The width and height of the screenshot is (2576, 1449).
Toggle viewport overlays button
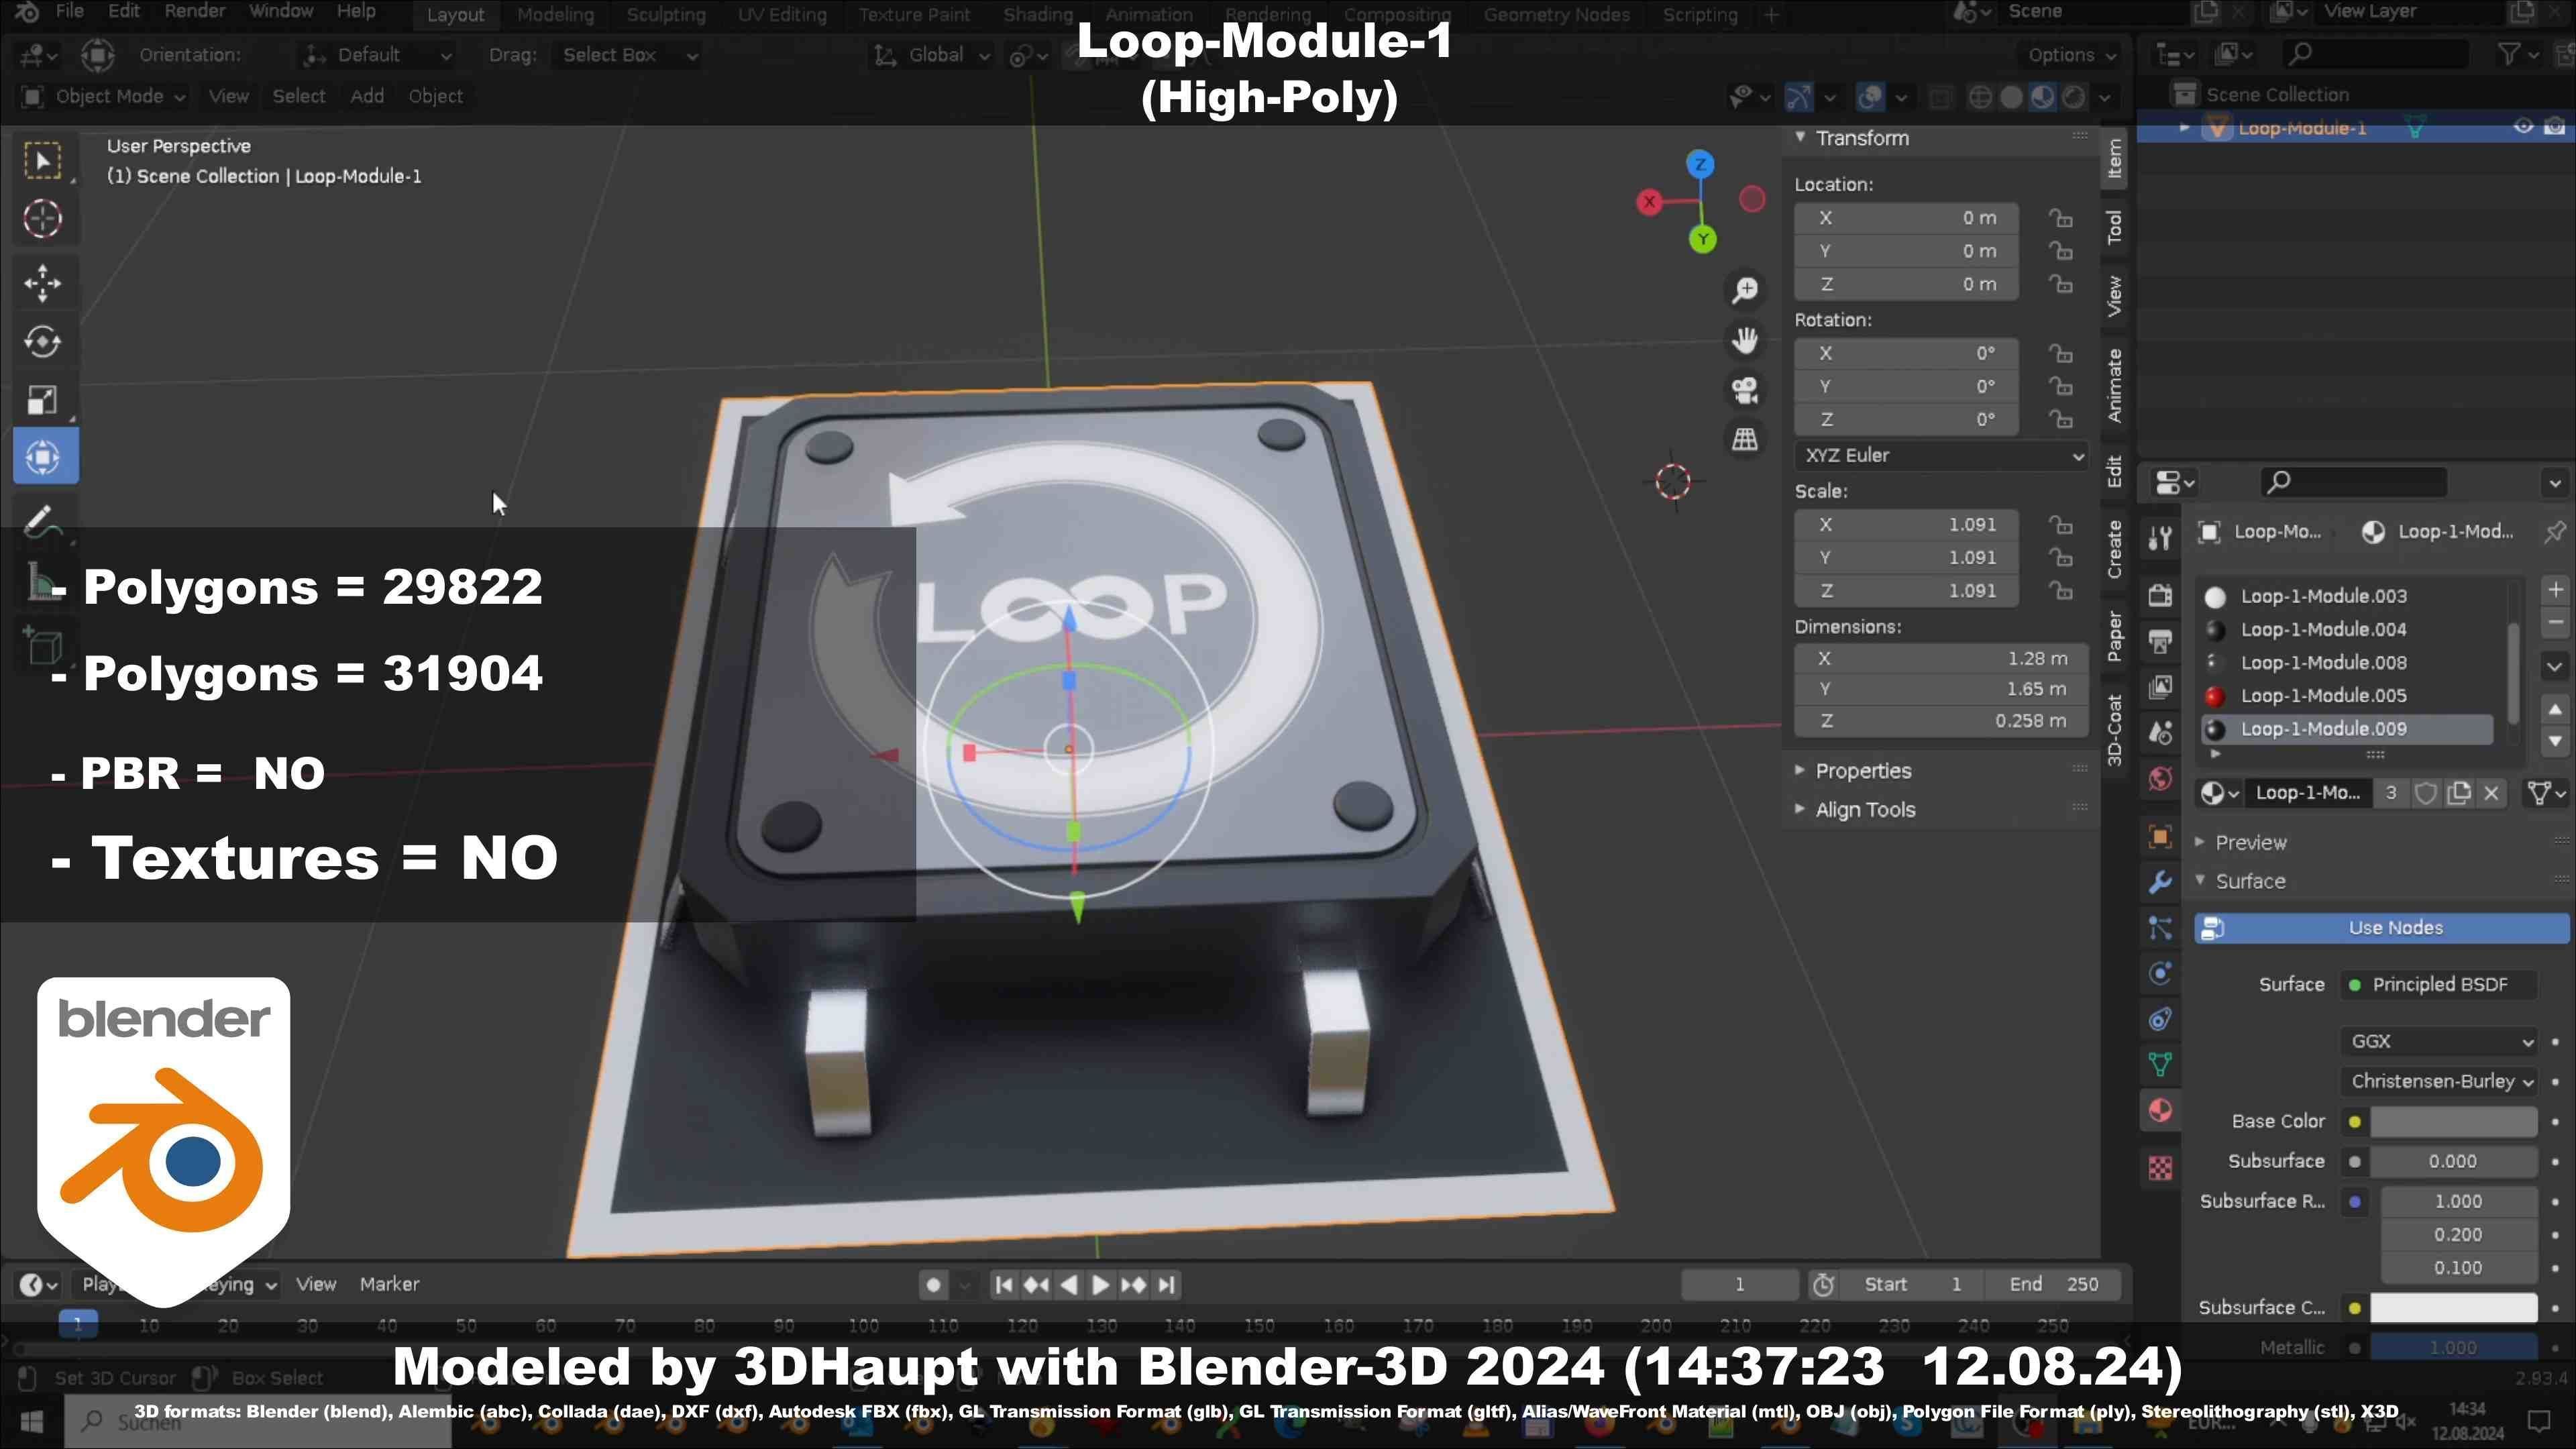click(x=1870, y=97)
